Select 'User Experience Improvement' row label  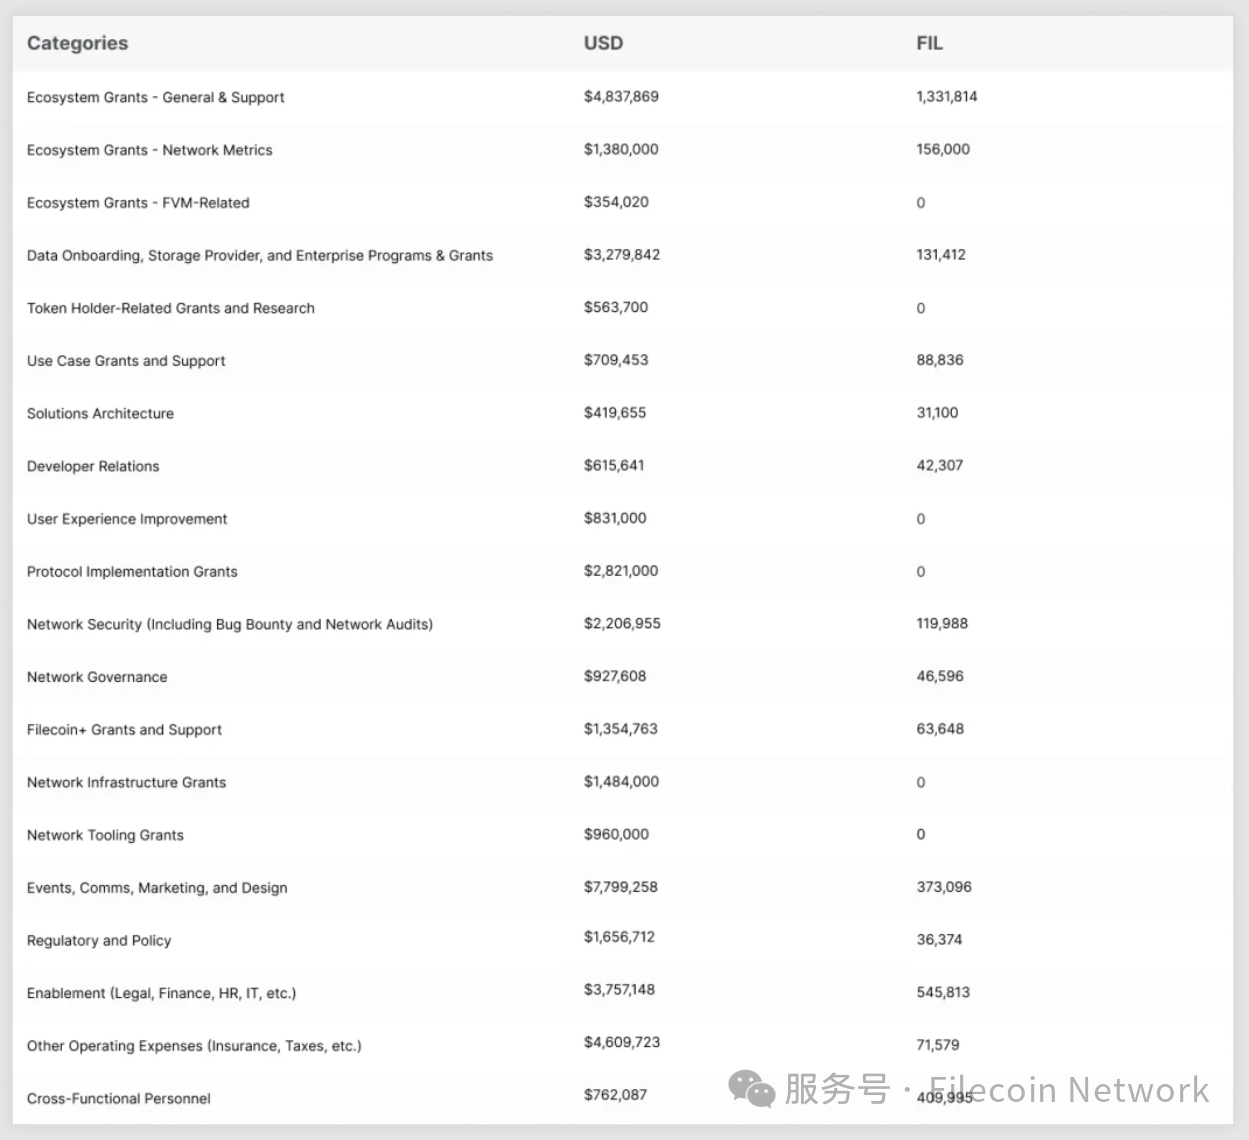[x=127, y=519]
